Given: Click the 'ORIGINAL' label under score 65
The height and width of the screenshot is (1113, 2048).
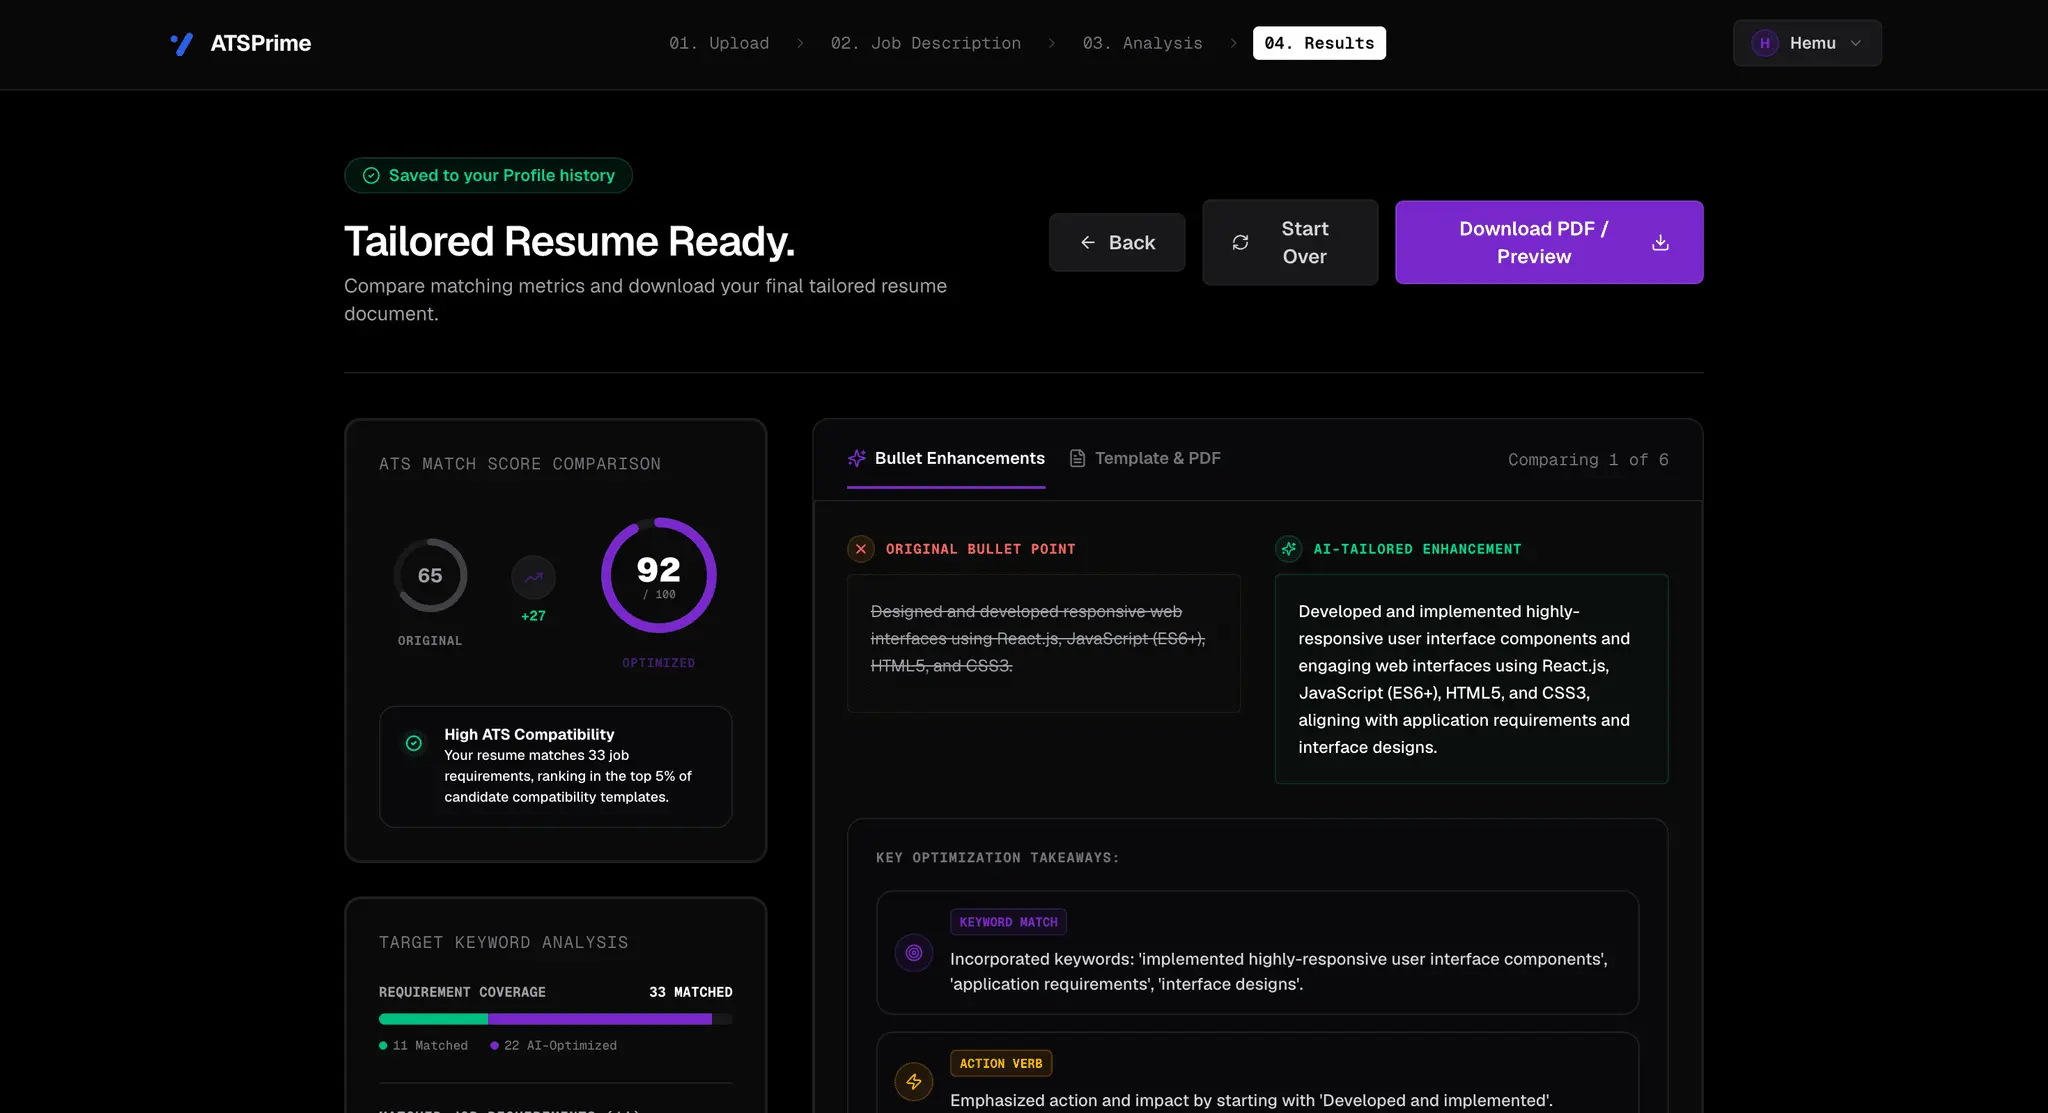Looking at the screenshot, I should click(430, 641).
